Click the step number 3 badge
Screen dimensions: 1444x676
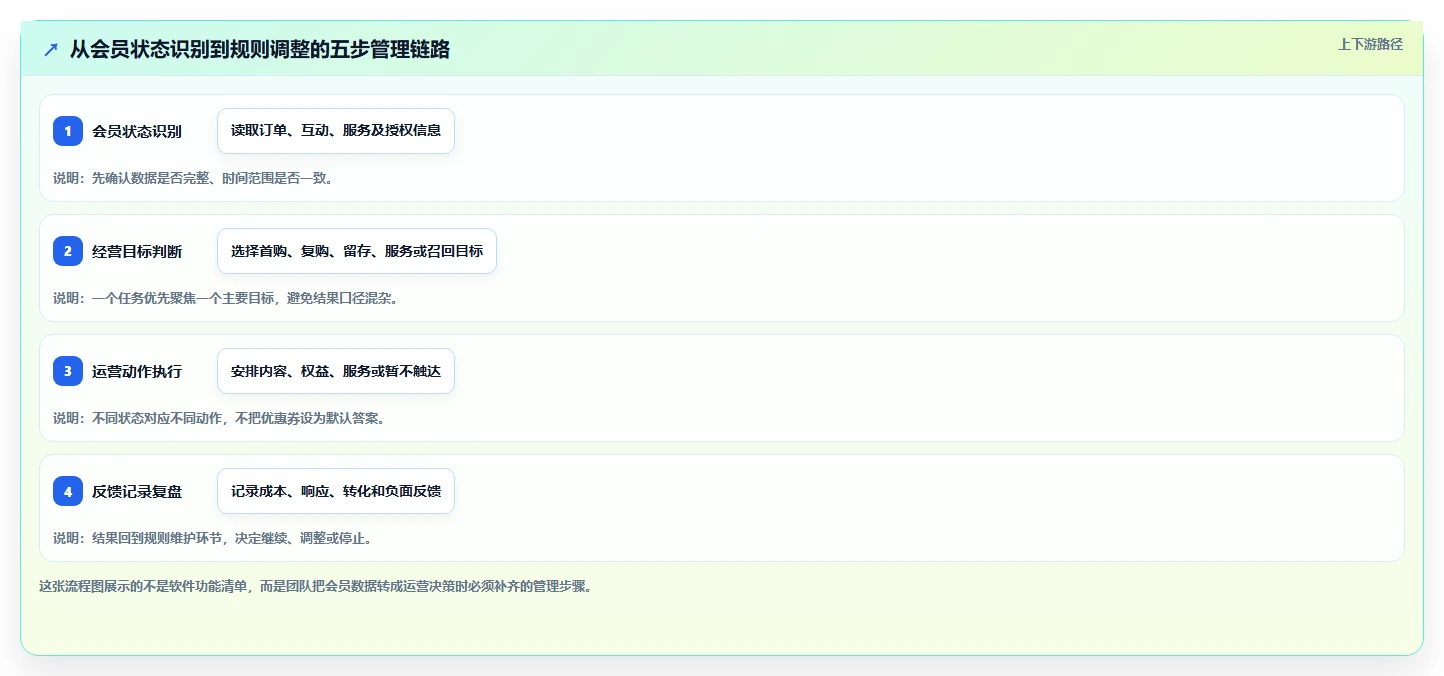coord(68,371)
